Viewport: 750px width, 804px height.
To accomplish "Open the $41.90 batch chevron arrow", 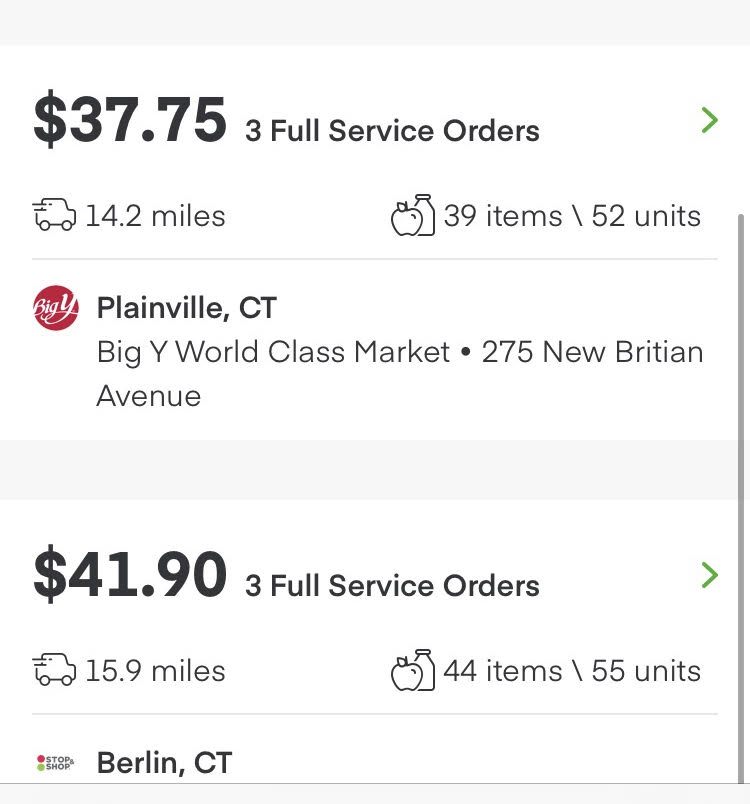I will pyautogui.click(x=710, y=575).
